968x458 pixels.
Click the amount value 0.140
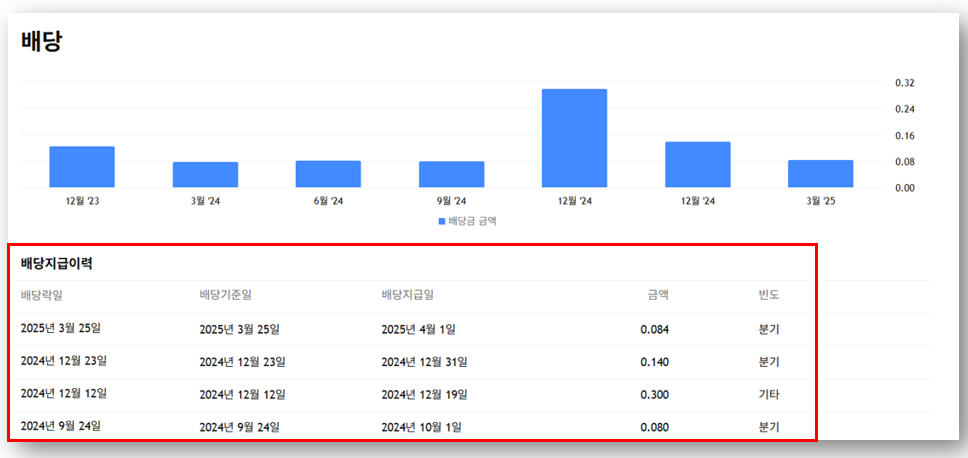point(655,362)
